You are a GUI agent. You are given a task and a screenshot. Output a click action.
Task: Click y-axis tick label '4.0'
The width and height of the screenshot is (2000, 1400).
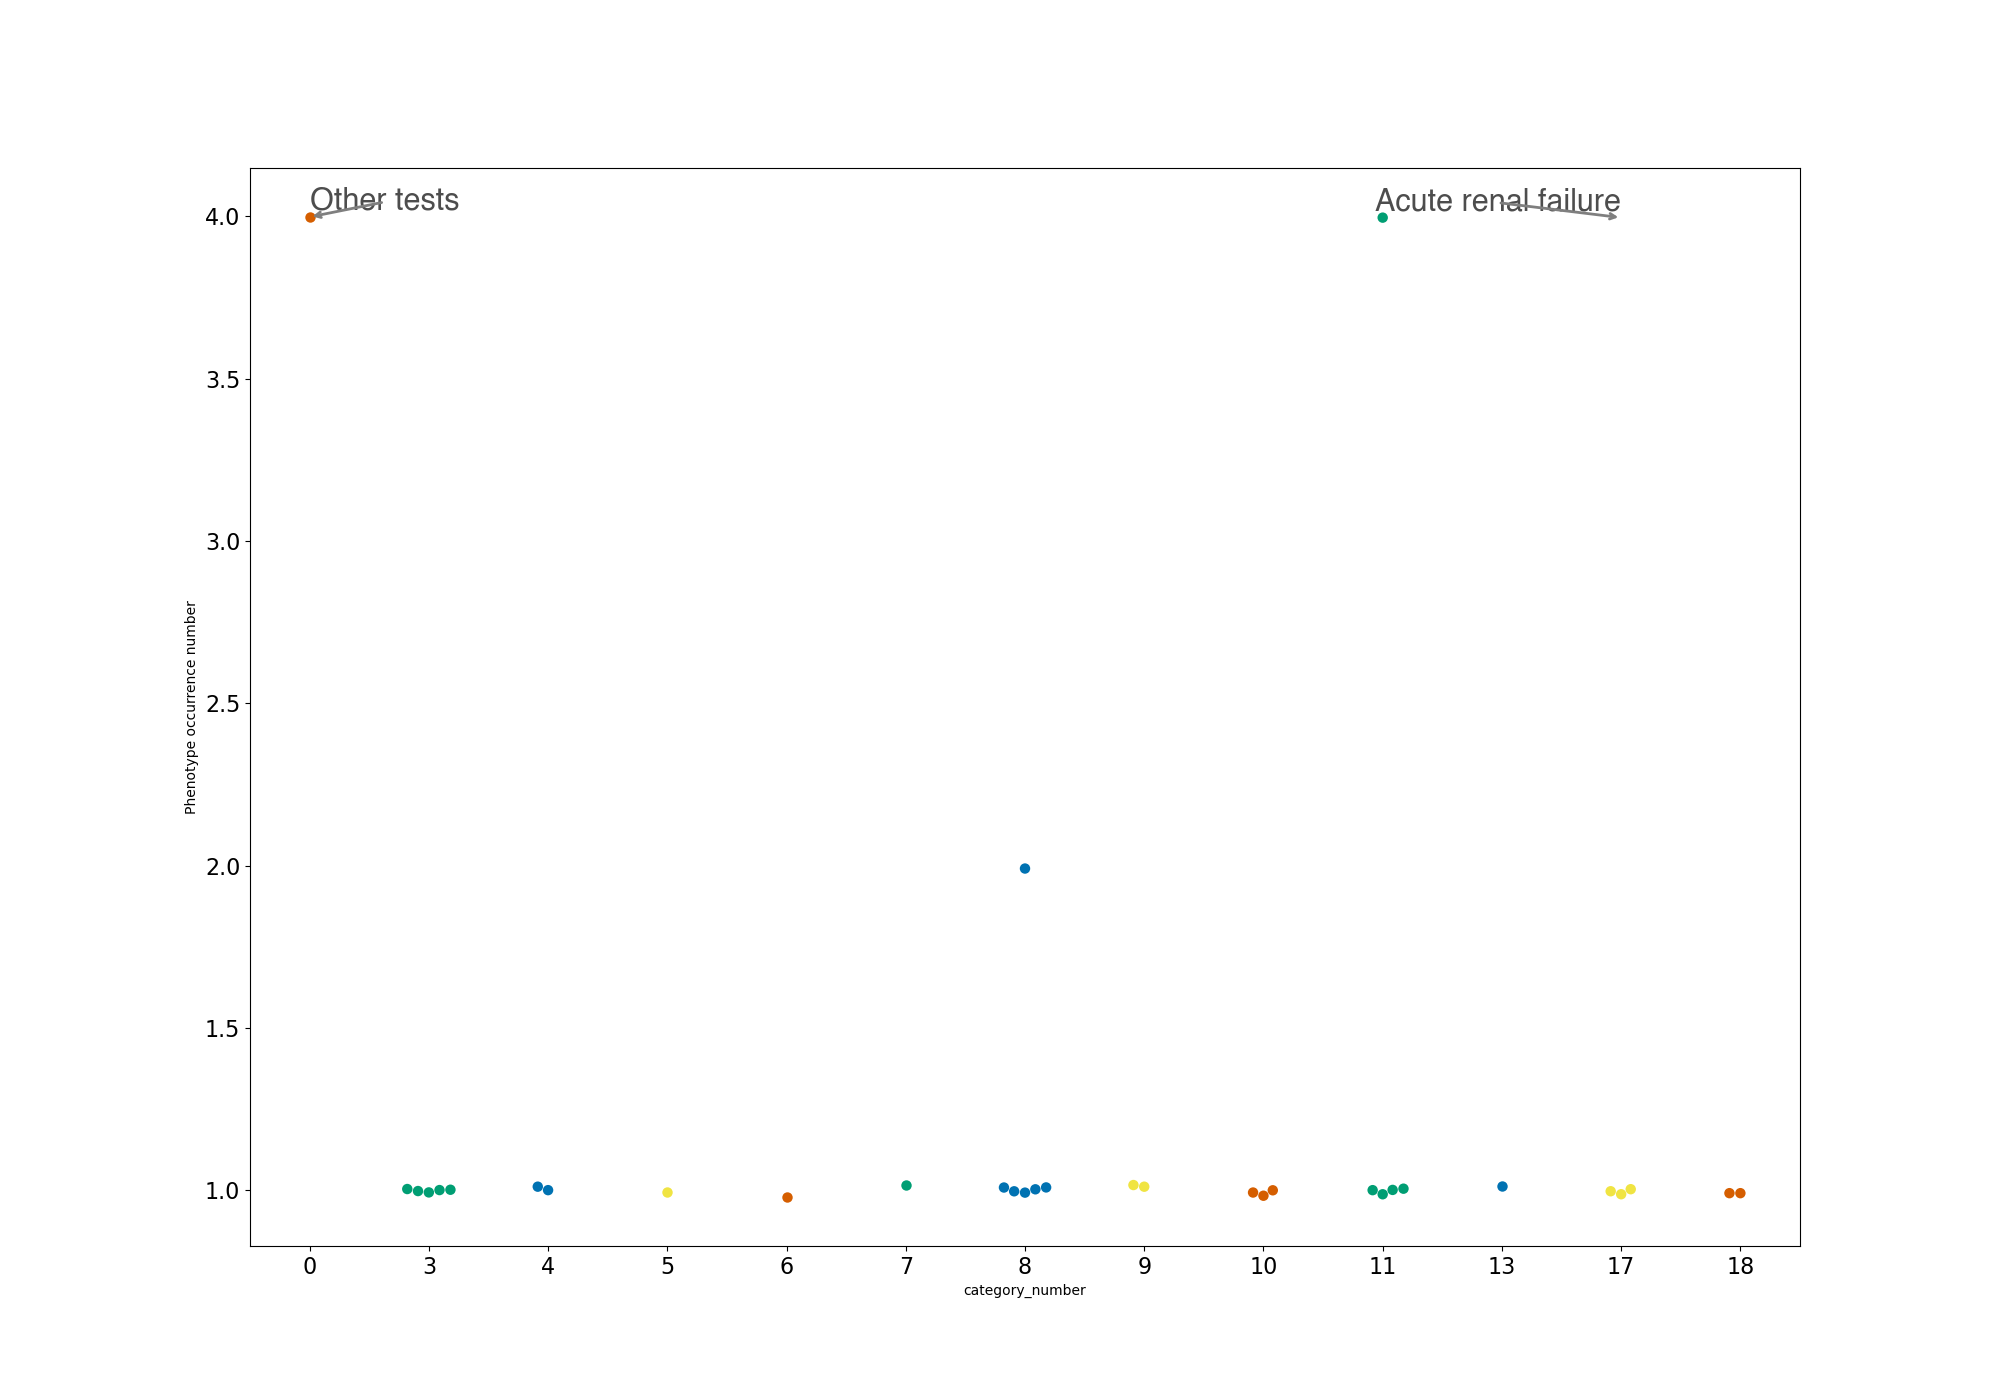222,216
